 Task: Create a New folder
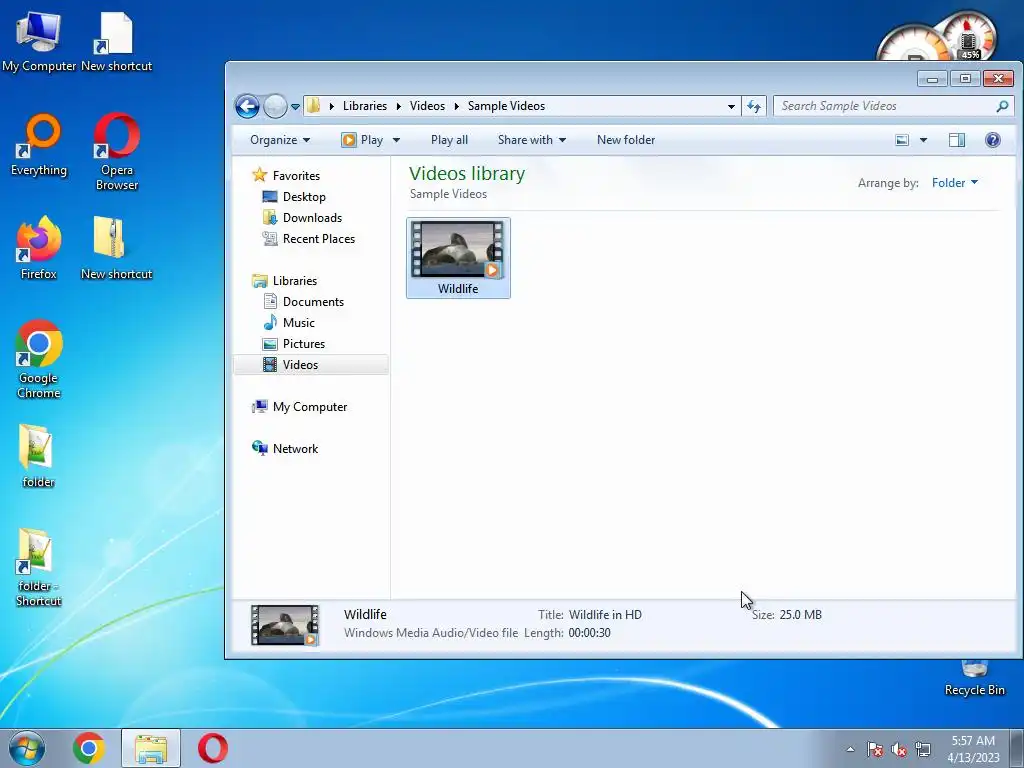click(626, 140)
